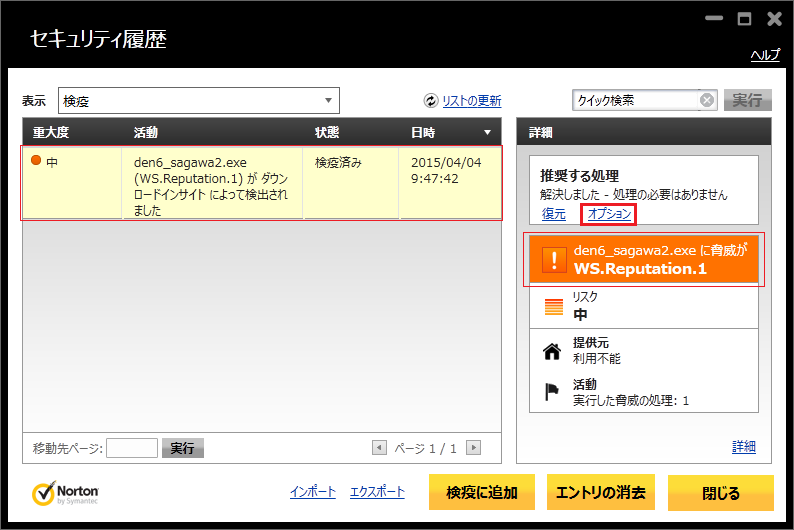Click the refresh icon beside リストの更新
This screenshot has width=794, height=530.
tap(430, 101)
